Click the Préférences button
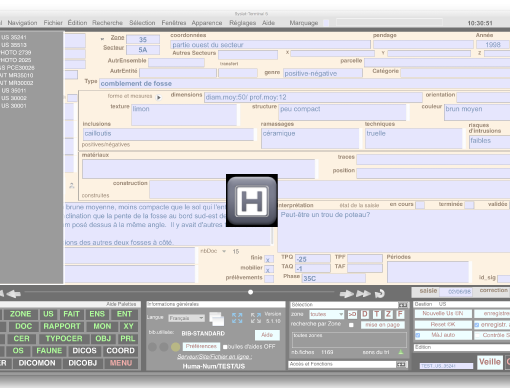Viewport: 510px width, 388px height. (201, 346)
